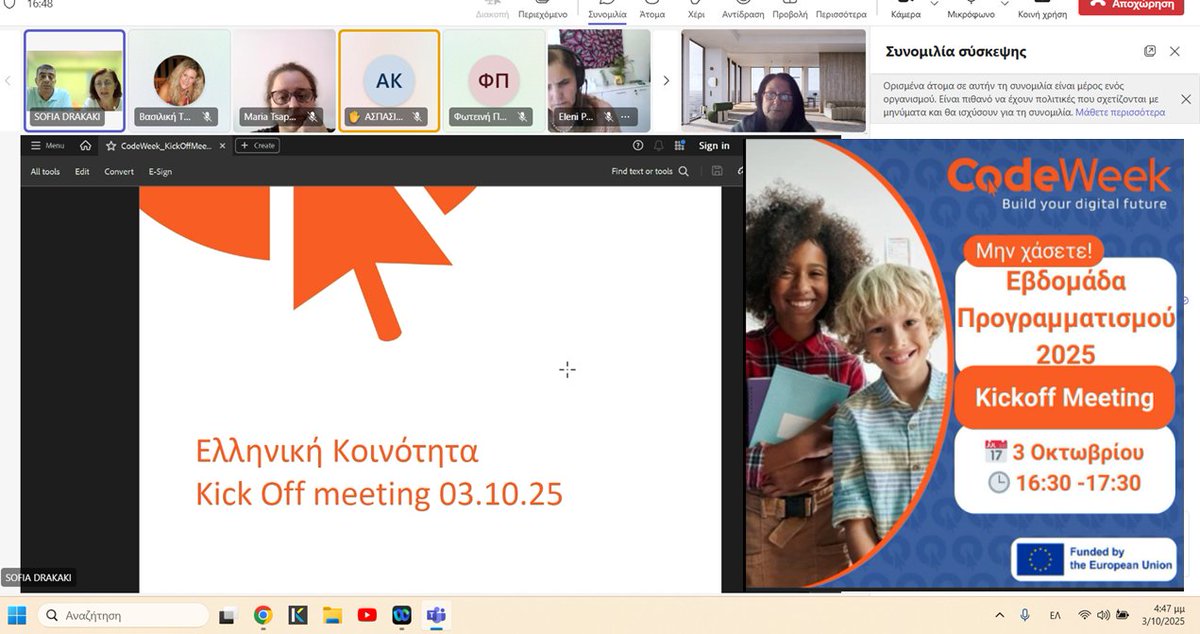
Task: Click the Create button in Acrobat
Action: pyautogui.click(x=257, y=145)
